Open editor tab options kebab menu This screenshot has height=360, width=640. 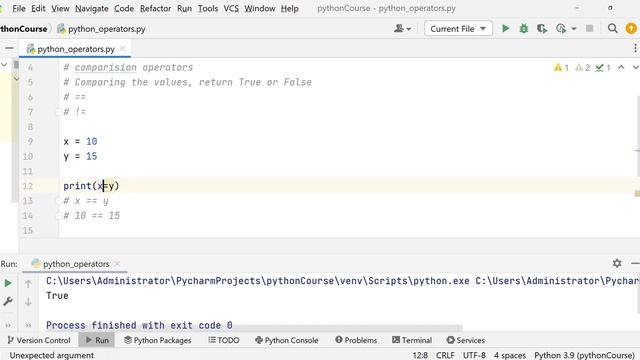(x=635, y=49)
